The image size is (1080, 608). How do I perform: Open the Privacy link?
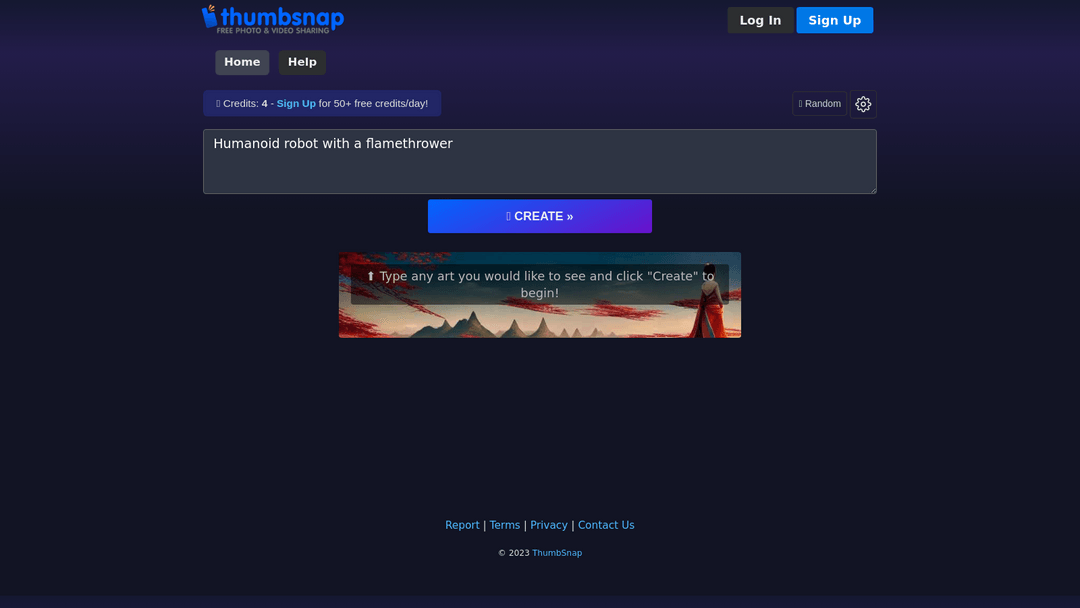tap(548, 525)
